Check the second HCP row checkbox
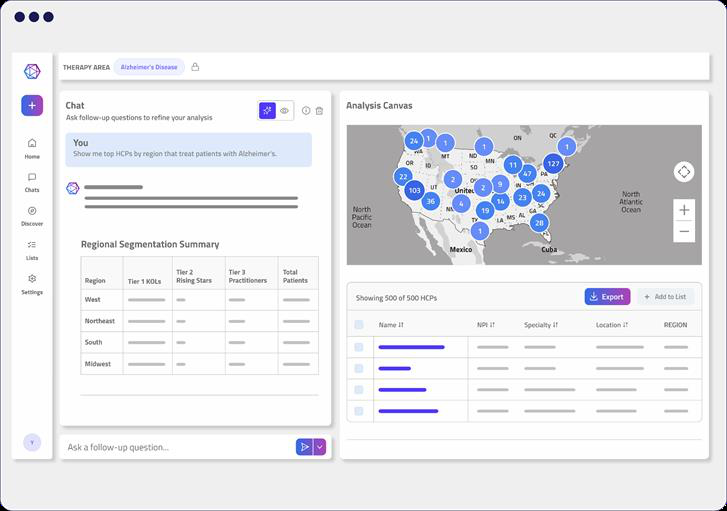This screenshot has height=511, width=727. pos(359,368)
